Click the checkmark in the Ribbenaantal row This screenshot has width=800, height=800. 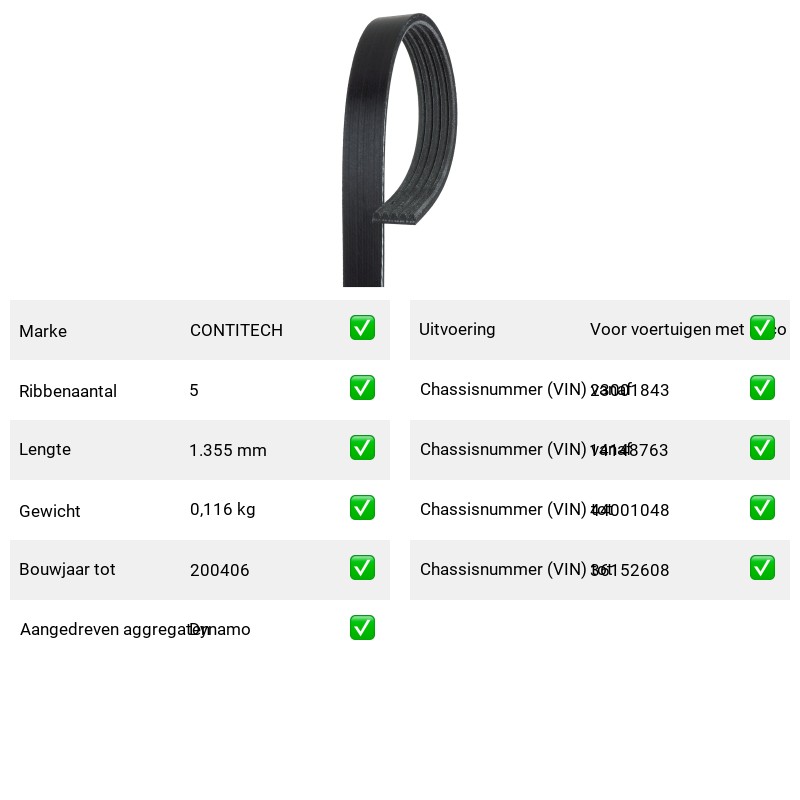point(362,388)
